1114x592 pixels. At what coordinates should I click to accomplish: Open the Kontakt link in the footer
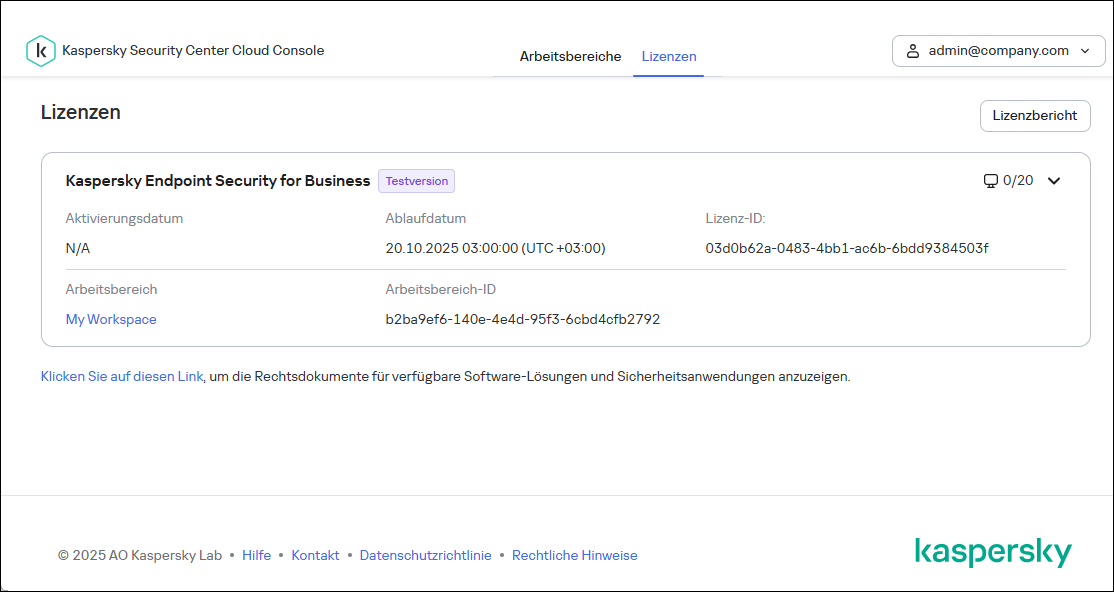315,555
